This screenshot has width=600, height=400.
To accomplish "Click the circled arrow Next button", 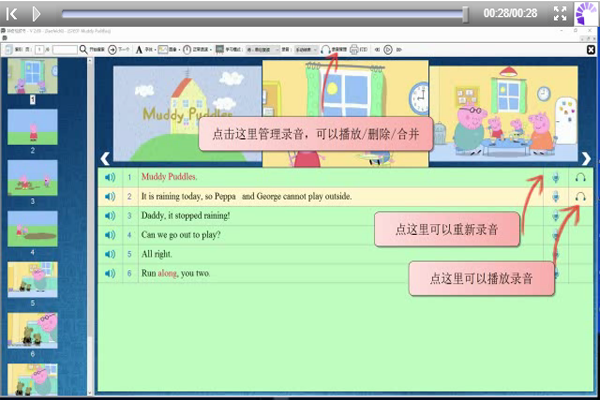I will point(112,50).
